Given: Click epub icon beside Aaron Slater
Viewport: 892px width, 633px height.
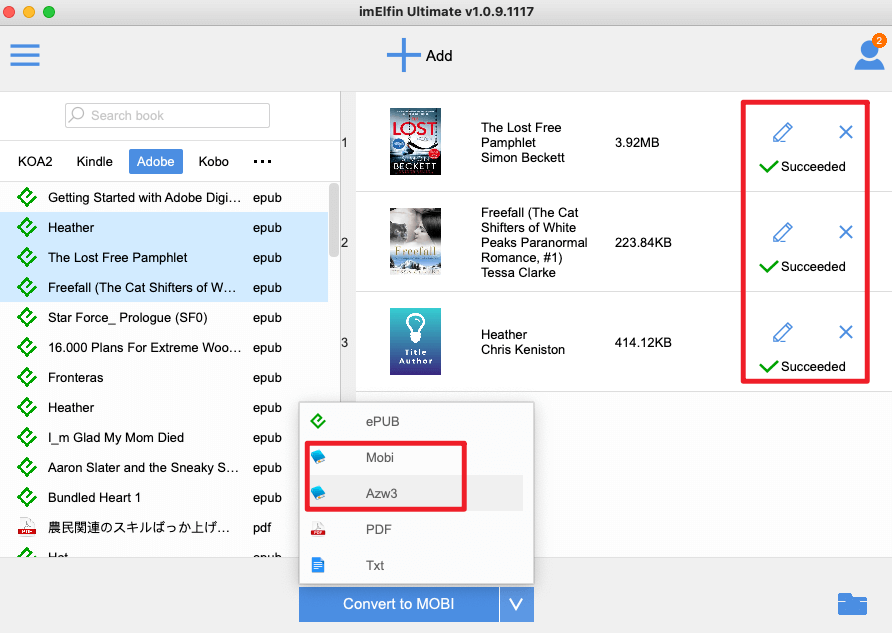Looking at the screenshot, I should click(x=27, y=467).
